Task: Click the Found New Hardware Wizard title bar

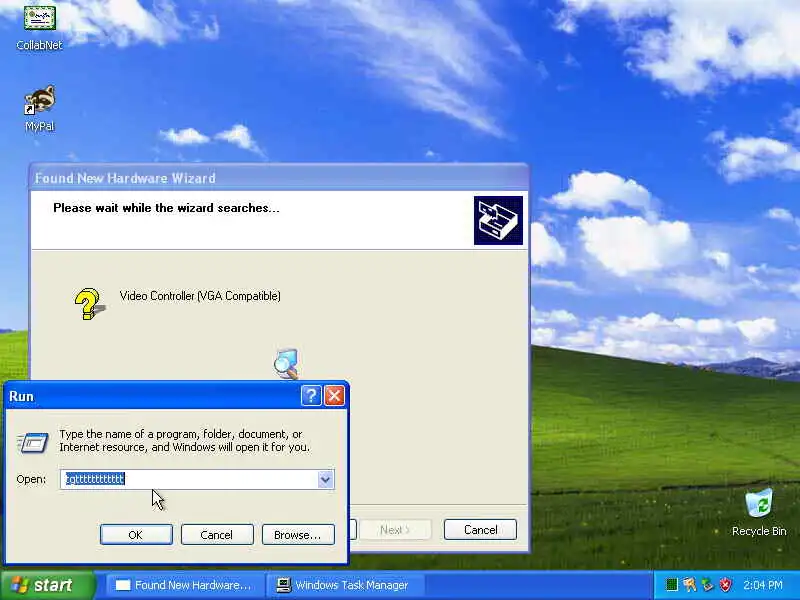Action: click(x=279, y=178)
